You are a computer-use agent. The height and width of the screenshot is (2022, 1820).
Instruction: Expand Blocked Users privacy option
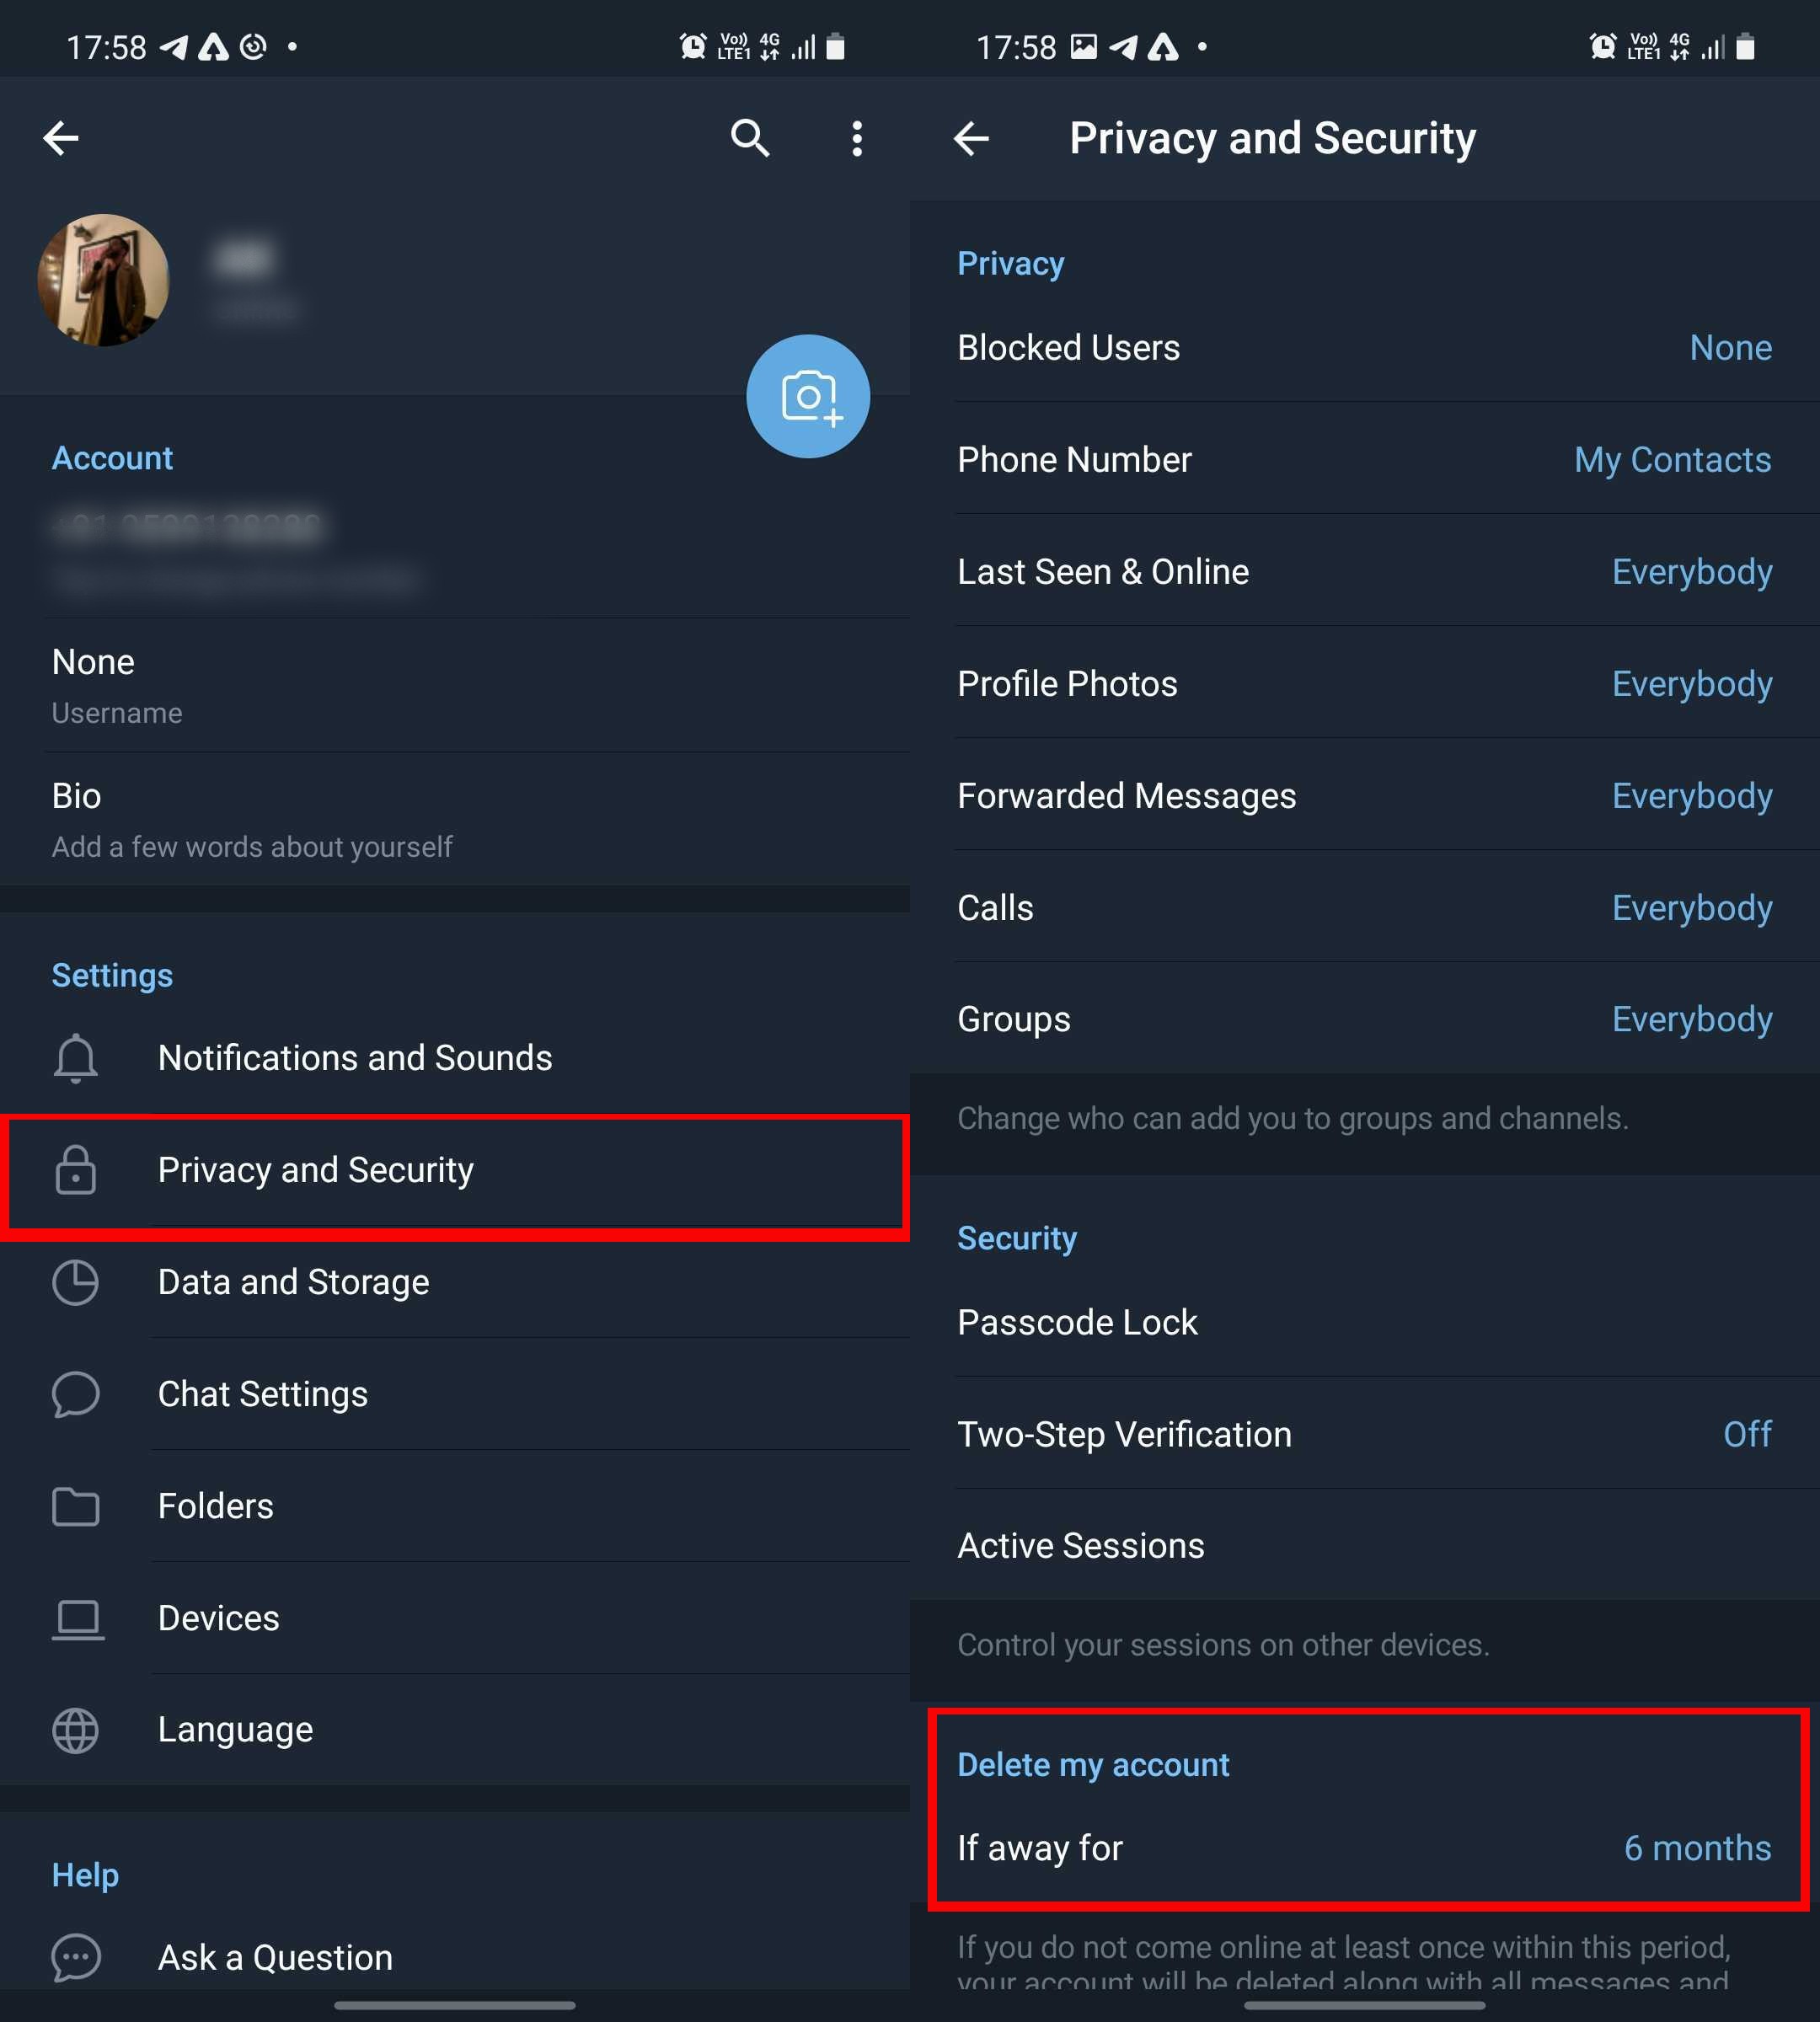tap(1363, 348)
